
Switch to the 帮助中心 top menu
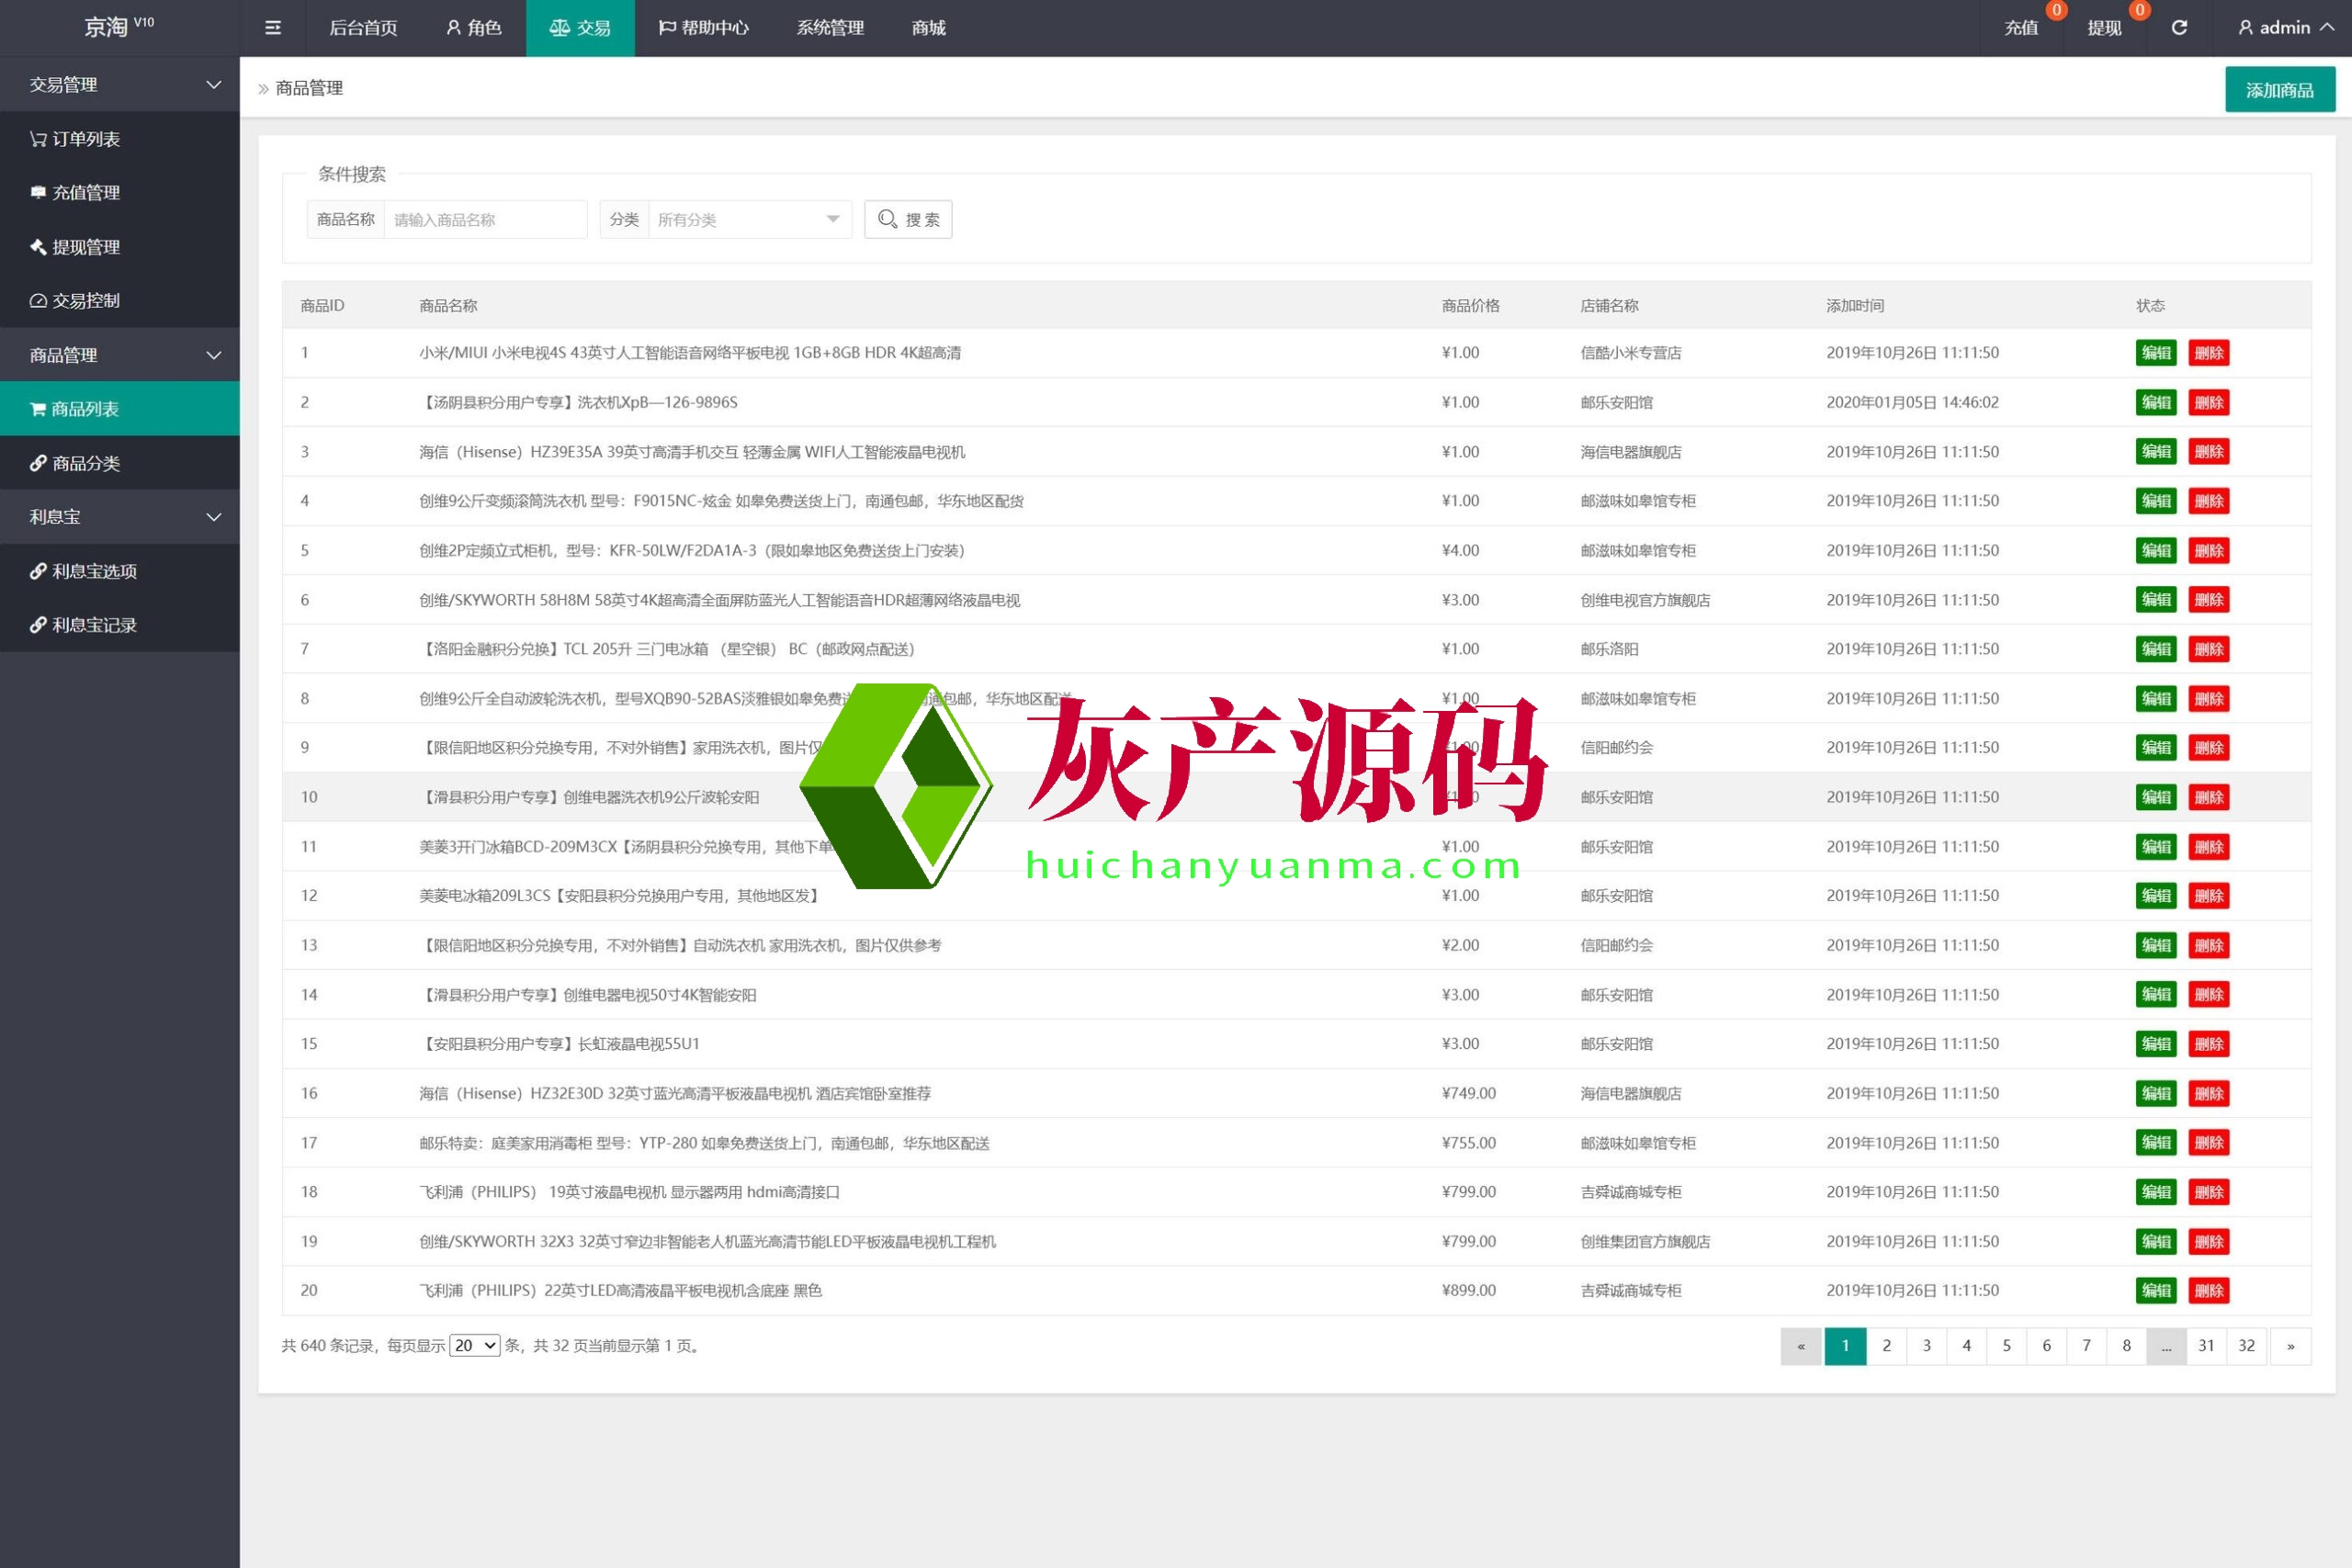pyautogui.click(x=704, y=28)
